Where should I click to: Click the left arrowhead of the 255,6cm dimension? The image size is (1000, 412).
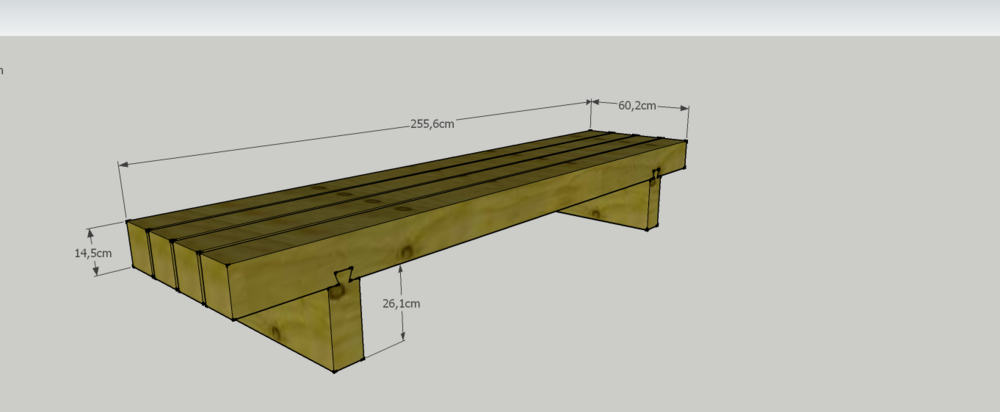122,163
